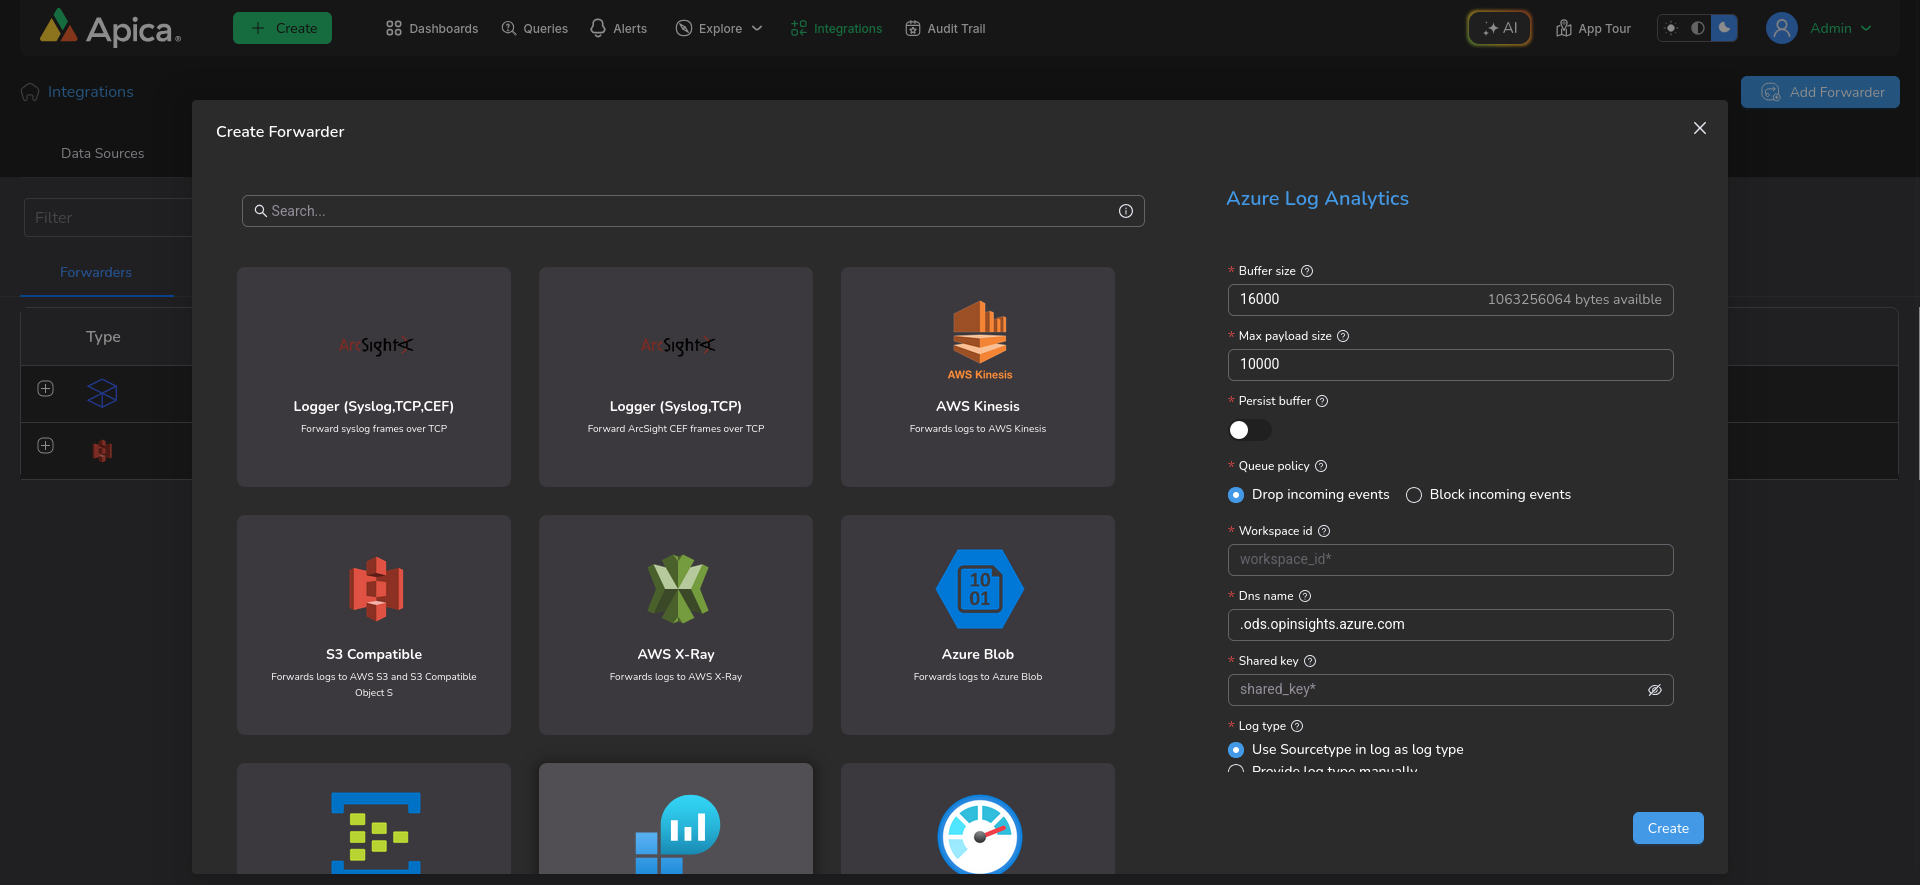Pick the AWS X-Ray forwarder icon
1920x885 pixels.
[x=677, y=589]
